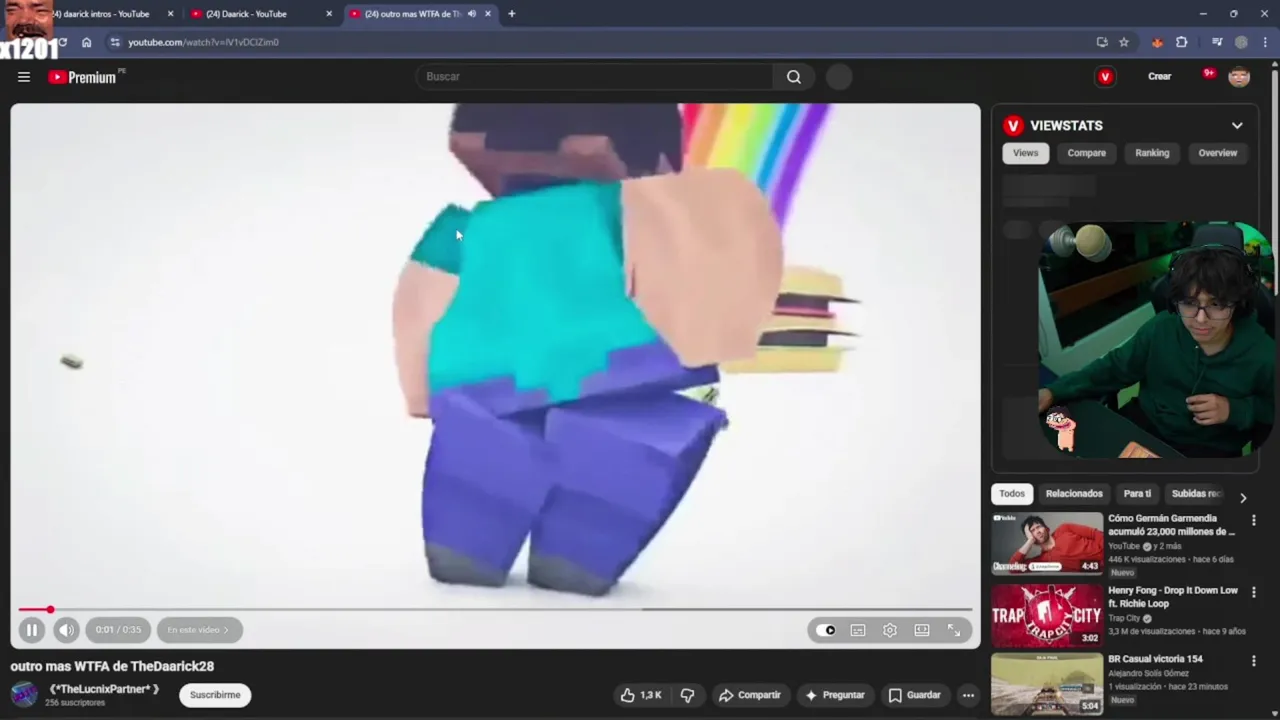1280x720 pixels.
Task: Click the Guardar button
Action: [x=915, y=695]
